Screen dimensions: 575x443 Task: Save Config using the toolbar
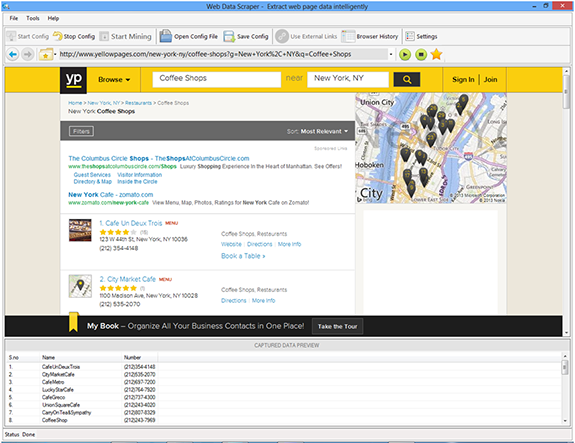246,36
